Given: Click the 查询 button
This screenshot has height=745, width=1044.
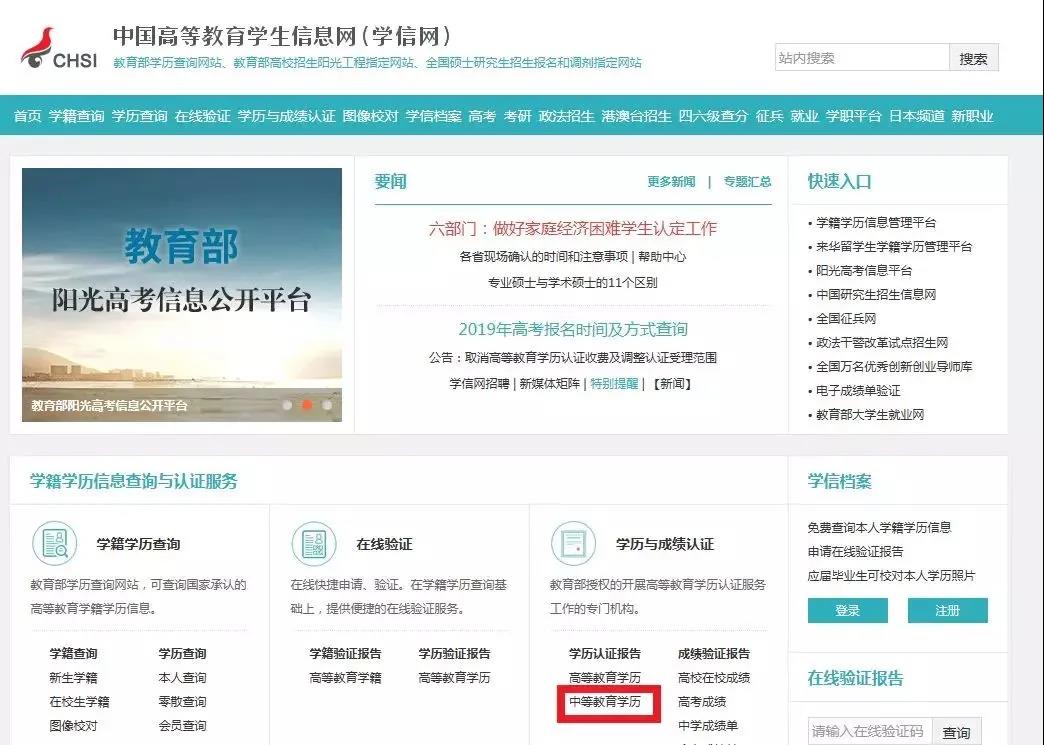Looking at the screenshot, I should pos(957,732).
